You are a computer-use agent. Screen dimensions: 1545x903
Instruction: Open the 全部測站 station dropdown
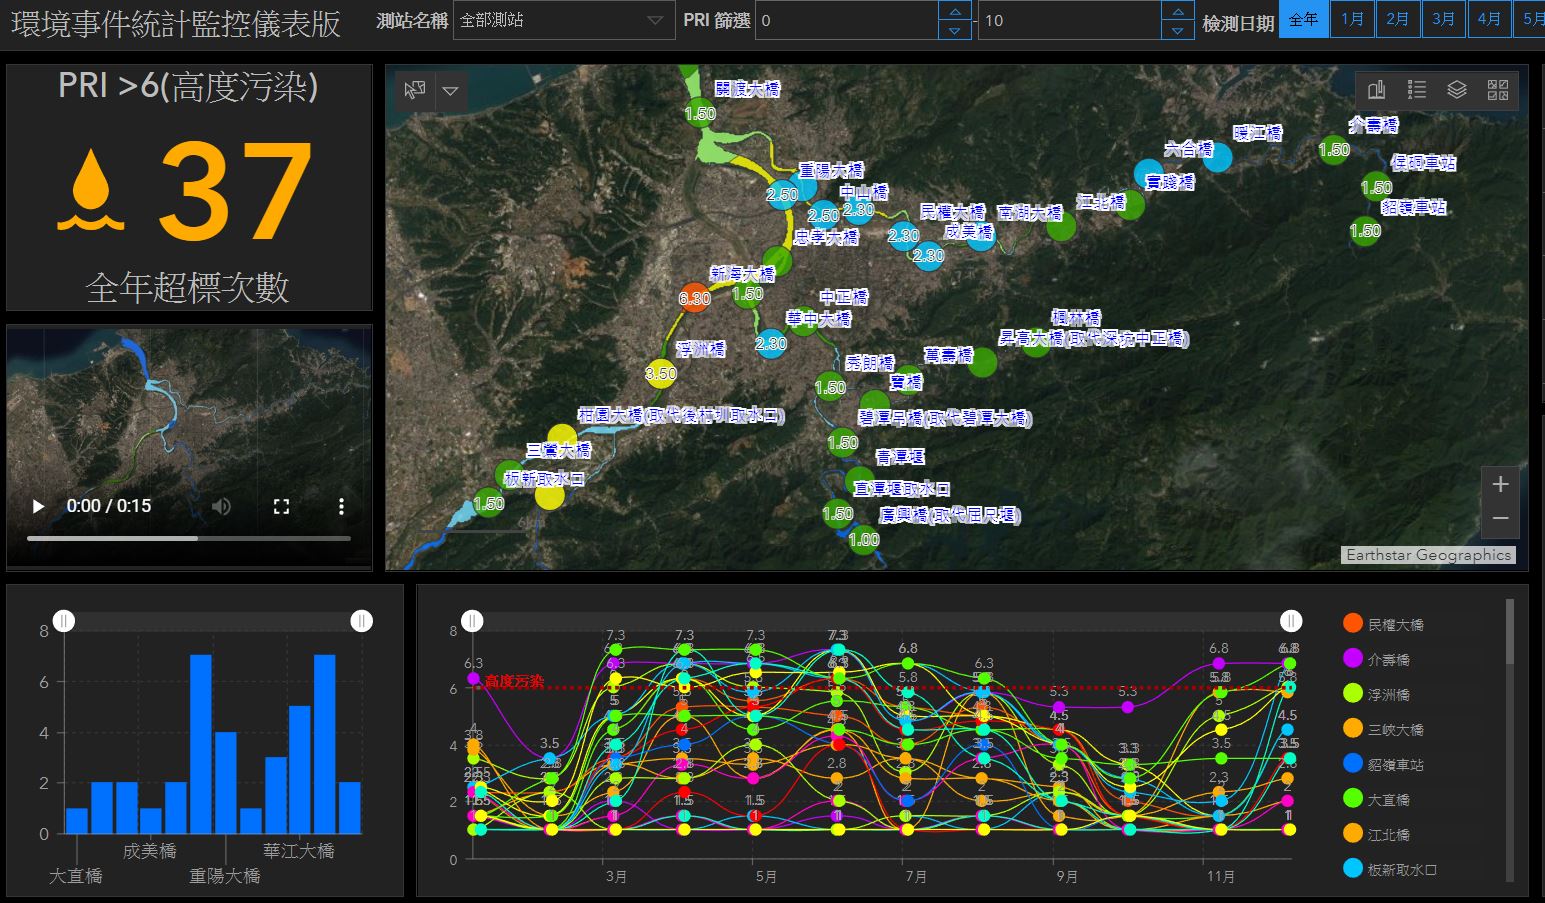point(565,20)
